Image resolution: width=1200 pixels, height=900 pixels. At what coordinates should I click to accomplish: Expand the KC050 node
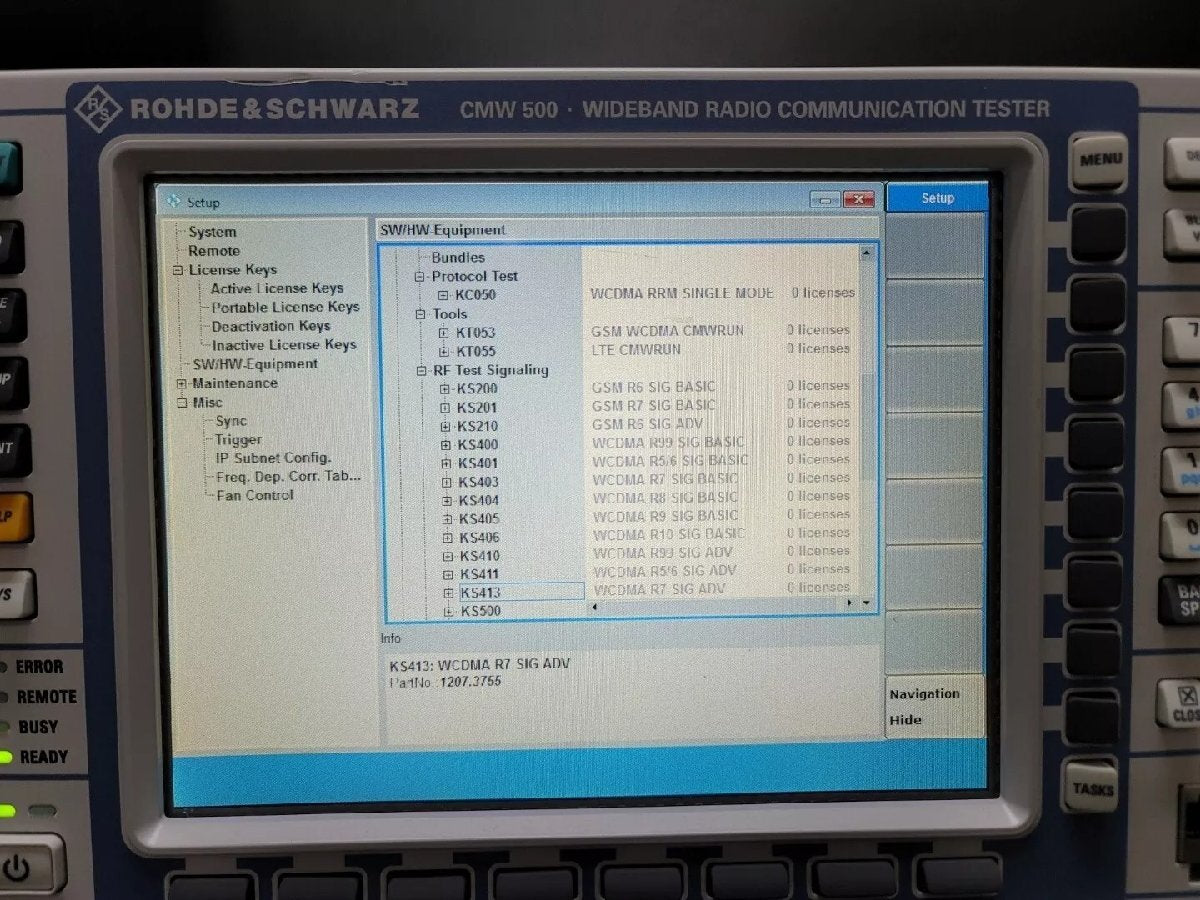point(444,295)
